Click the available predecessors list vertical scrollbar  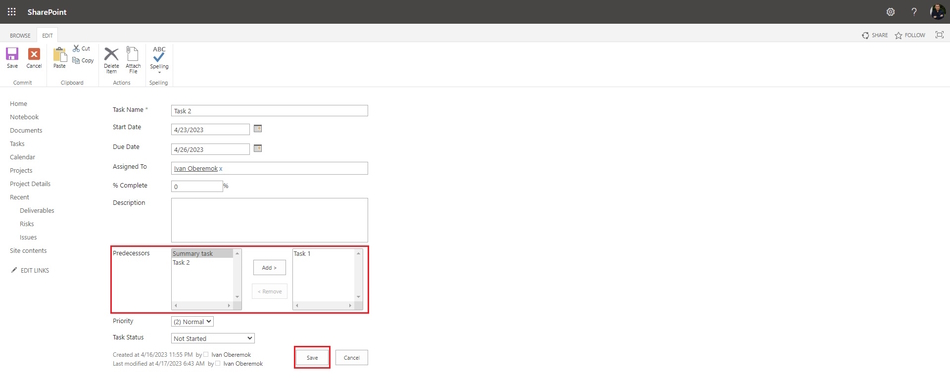tap(238, 275)
